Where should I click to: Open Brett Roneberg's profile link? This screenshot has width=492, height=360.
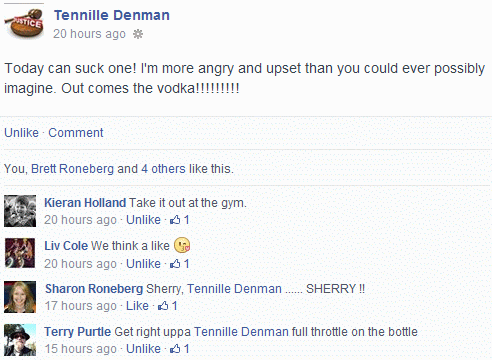tap(72, 169)
